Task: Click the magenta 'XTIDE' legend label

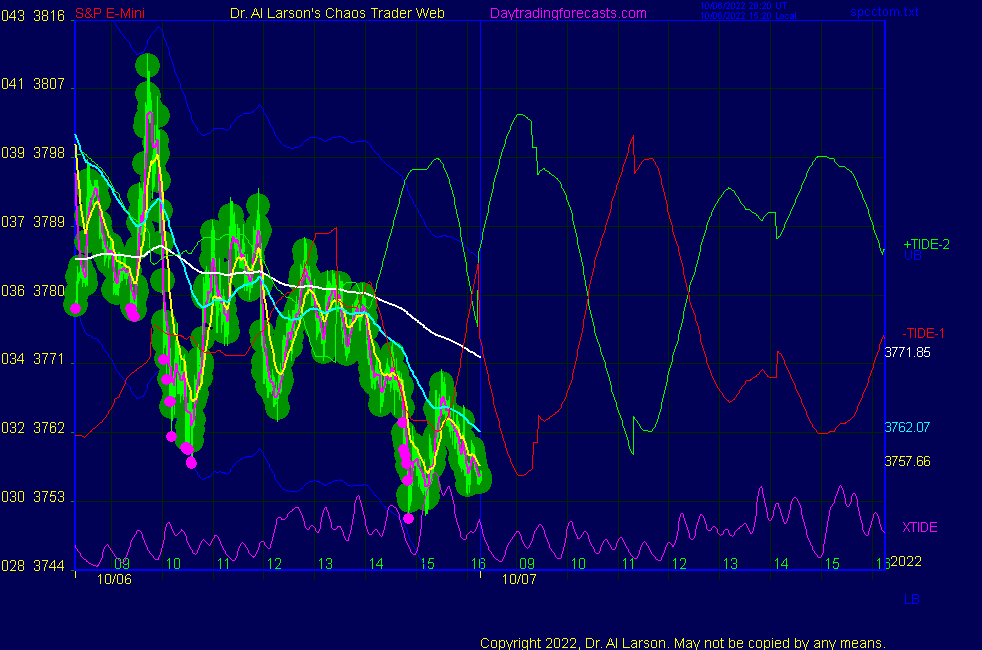Action: pos(919,527)
